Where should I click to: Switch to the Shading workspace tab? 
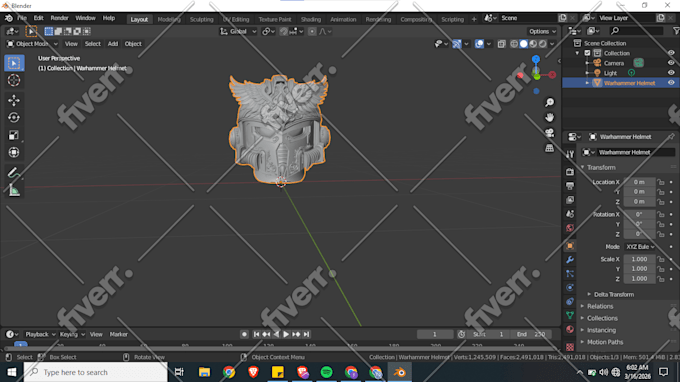click(311, 20)
